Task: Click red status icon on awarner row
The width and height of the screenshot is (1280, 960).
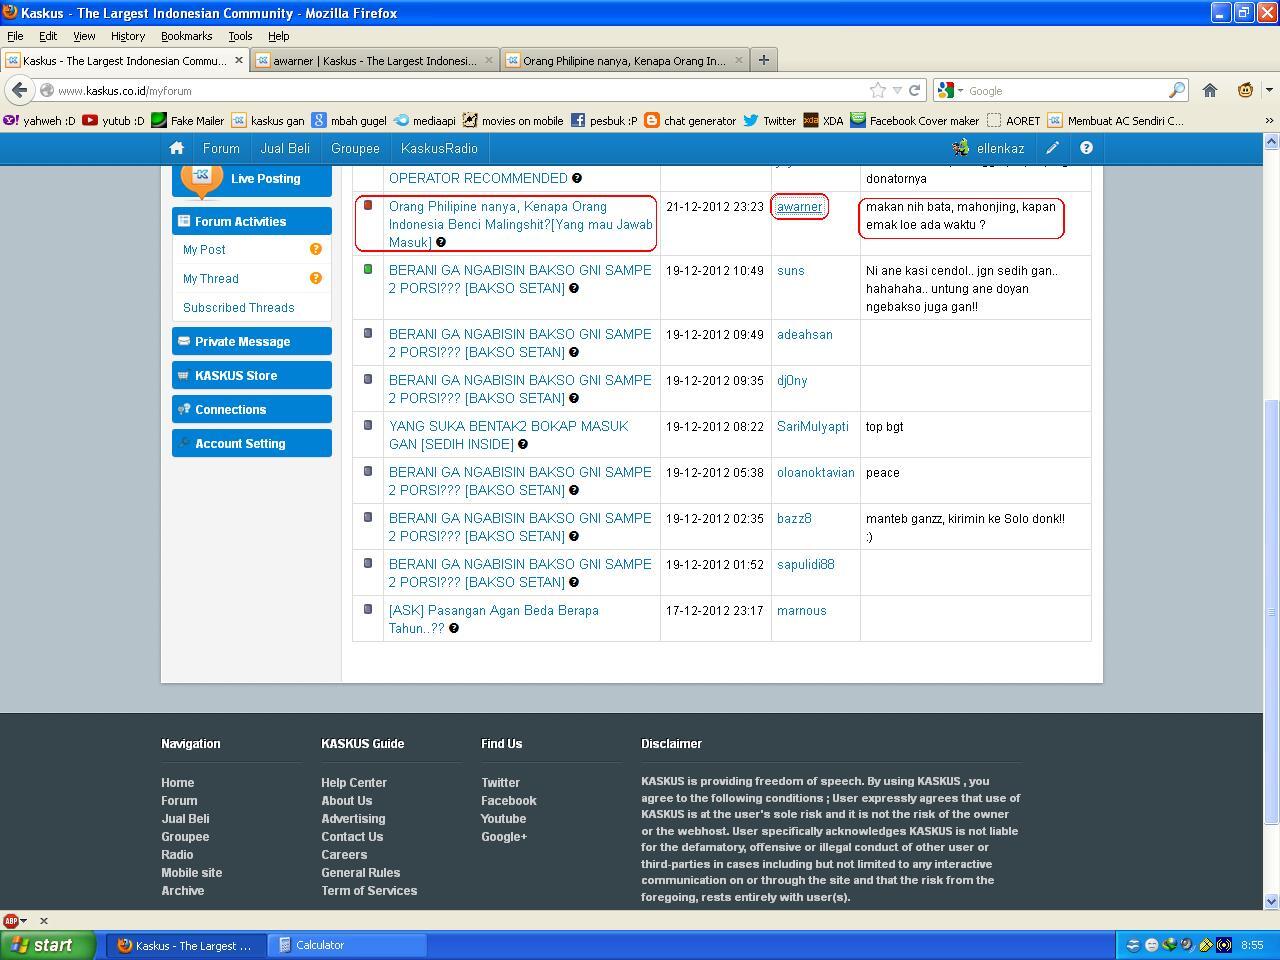Action: click(368, 205)
